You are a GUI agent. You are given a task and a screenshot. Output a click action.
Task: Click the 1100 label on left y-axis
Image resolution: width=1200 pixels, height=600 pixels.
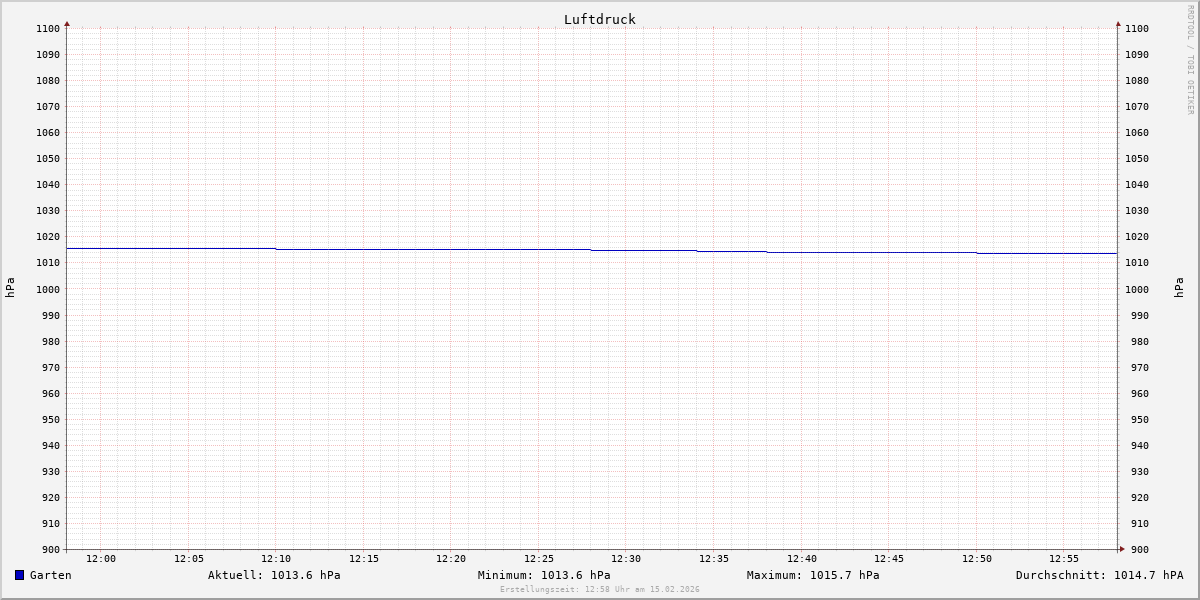tap(48, 29)
